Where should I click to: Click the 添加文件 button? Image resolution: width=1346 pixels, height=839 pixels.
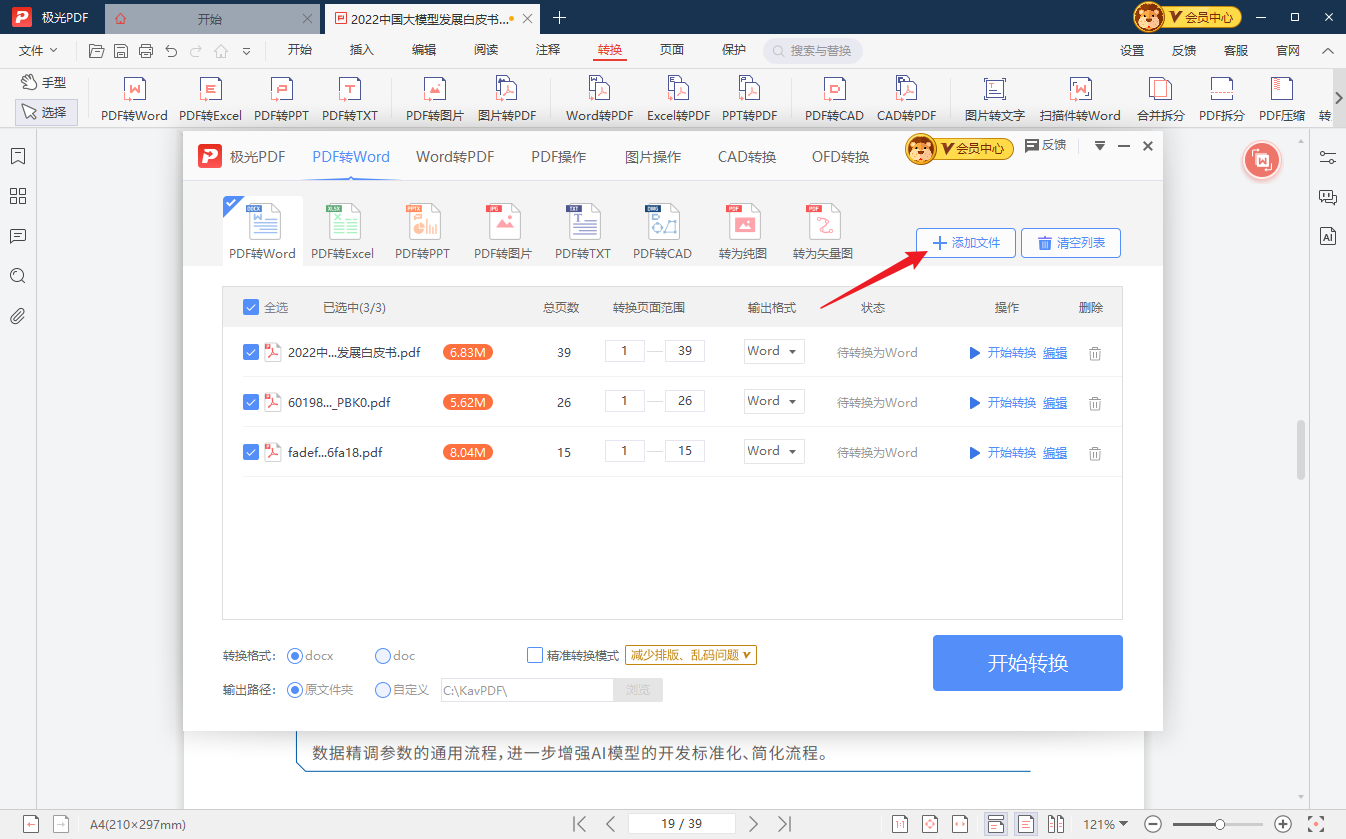[x=964, y=243]
